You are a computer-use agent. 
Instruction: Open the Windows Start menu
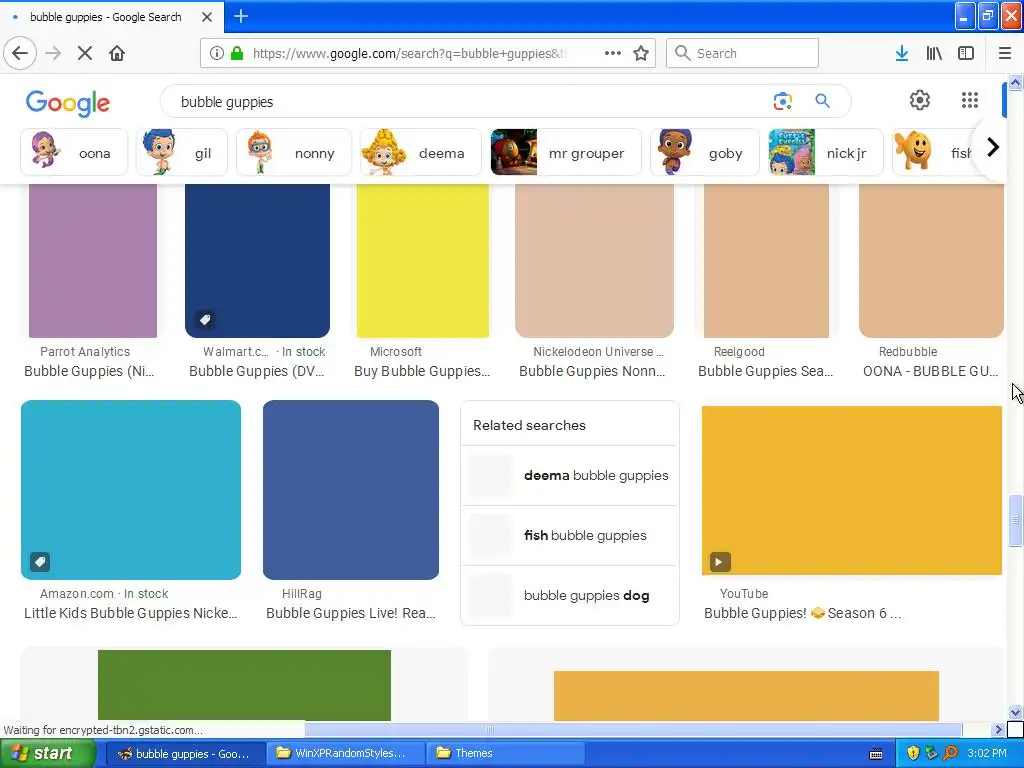(47, 753)
